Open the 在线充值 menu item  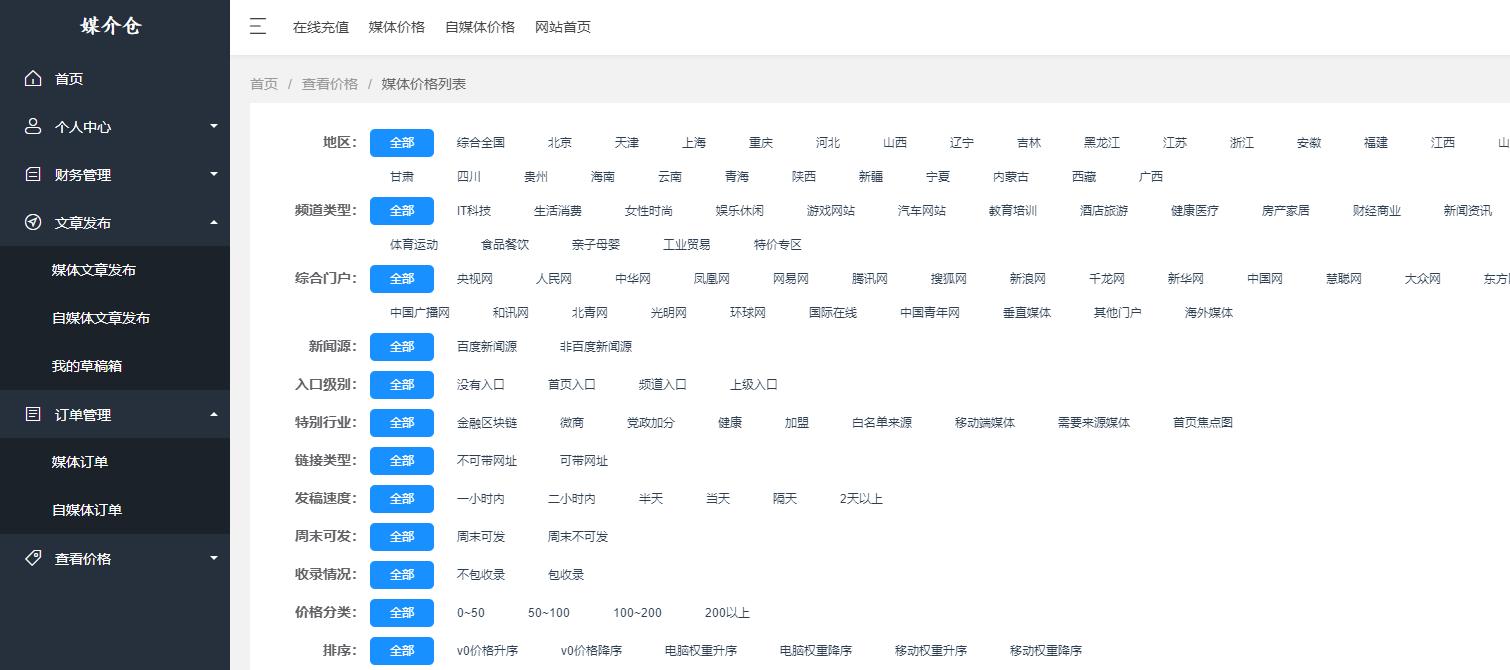tap(320, 27)
